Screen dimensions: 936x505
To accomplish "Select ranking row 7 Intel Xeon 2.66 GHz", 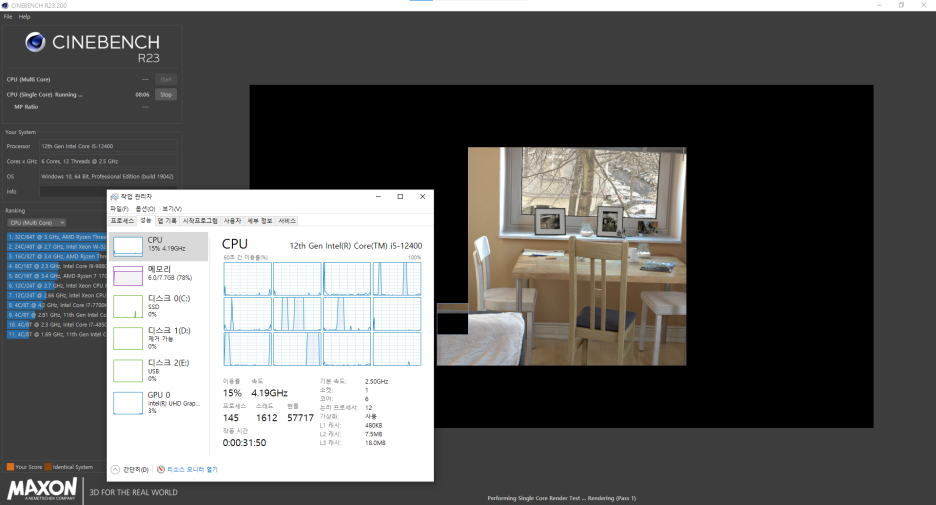I will pos(57,295).
